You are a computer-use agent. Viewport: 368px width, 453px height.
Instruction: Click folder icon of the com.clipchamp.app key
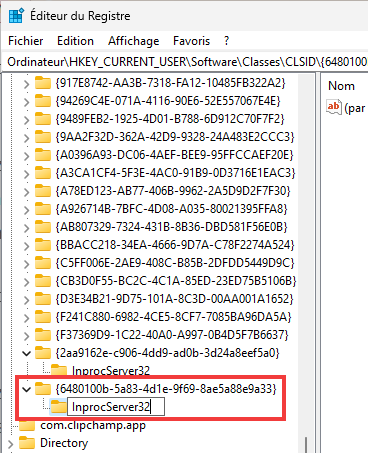[27, 425]
